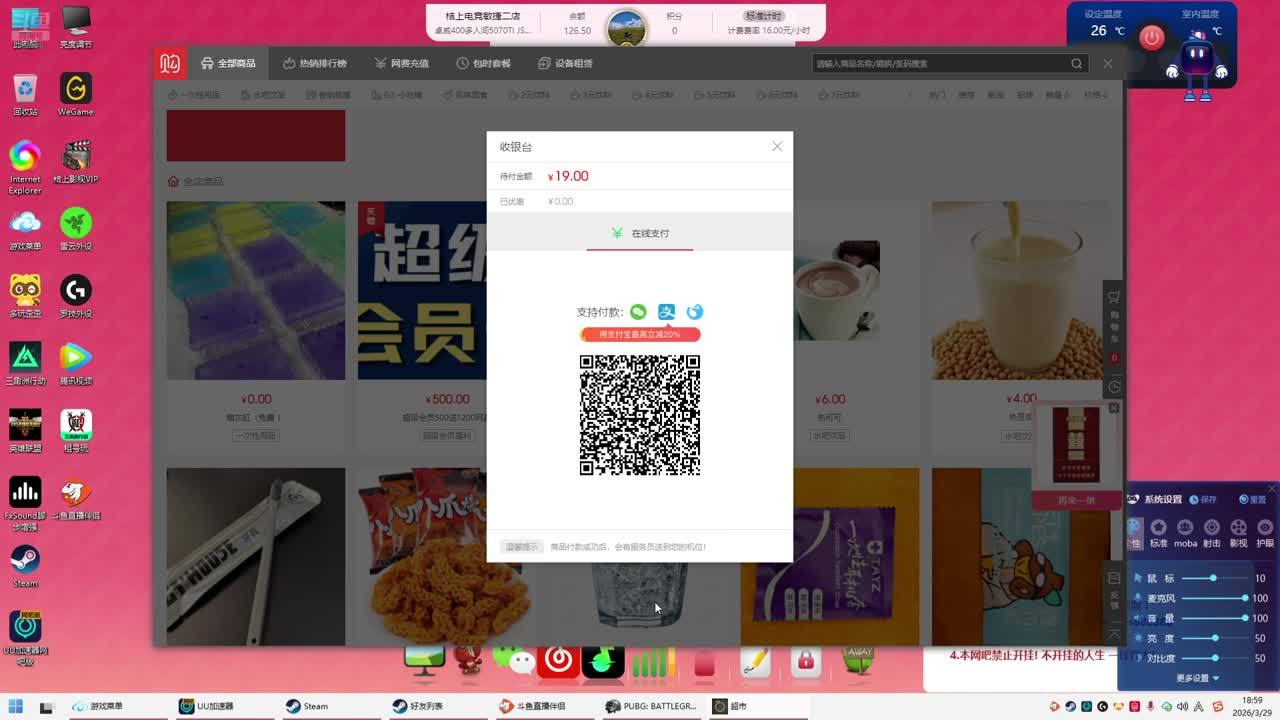Select the soy milk ¥4.00 product thumbnail
This screenshot has height=720, width=1280.
(1021, 291)
